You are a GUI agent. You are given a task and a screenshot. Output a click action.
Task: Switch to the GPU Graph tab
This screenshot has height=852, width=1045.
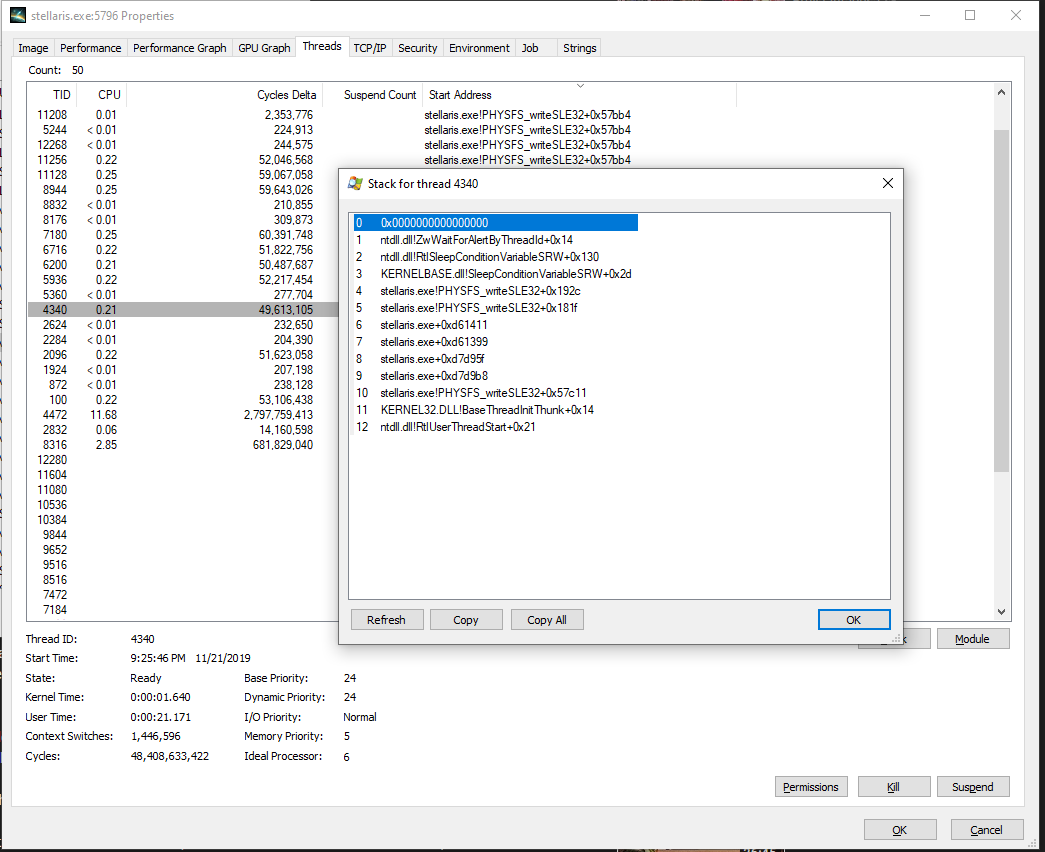(265, 48)
